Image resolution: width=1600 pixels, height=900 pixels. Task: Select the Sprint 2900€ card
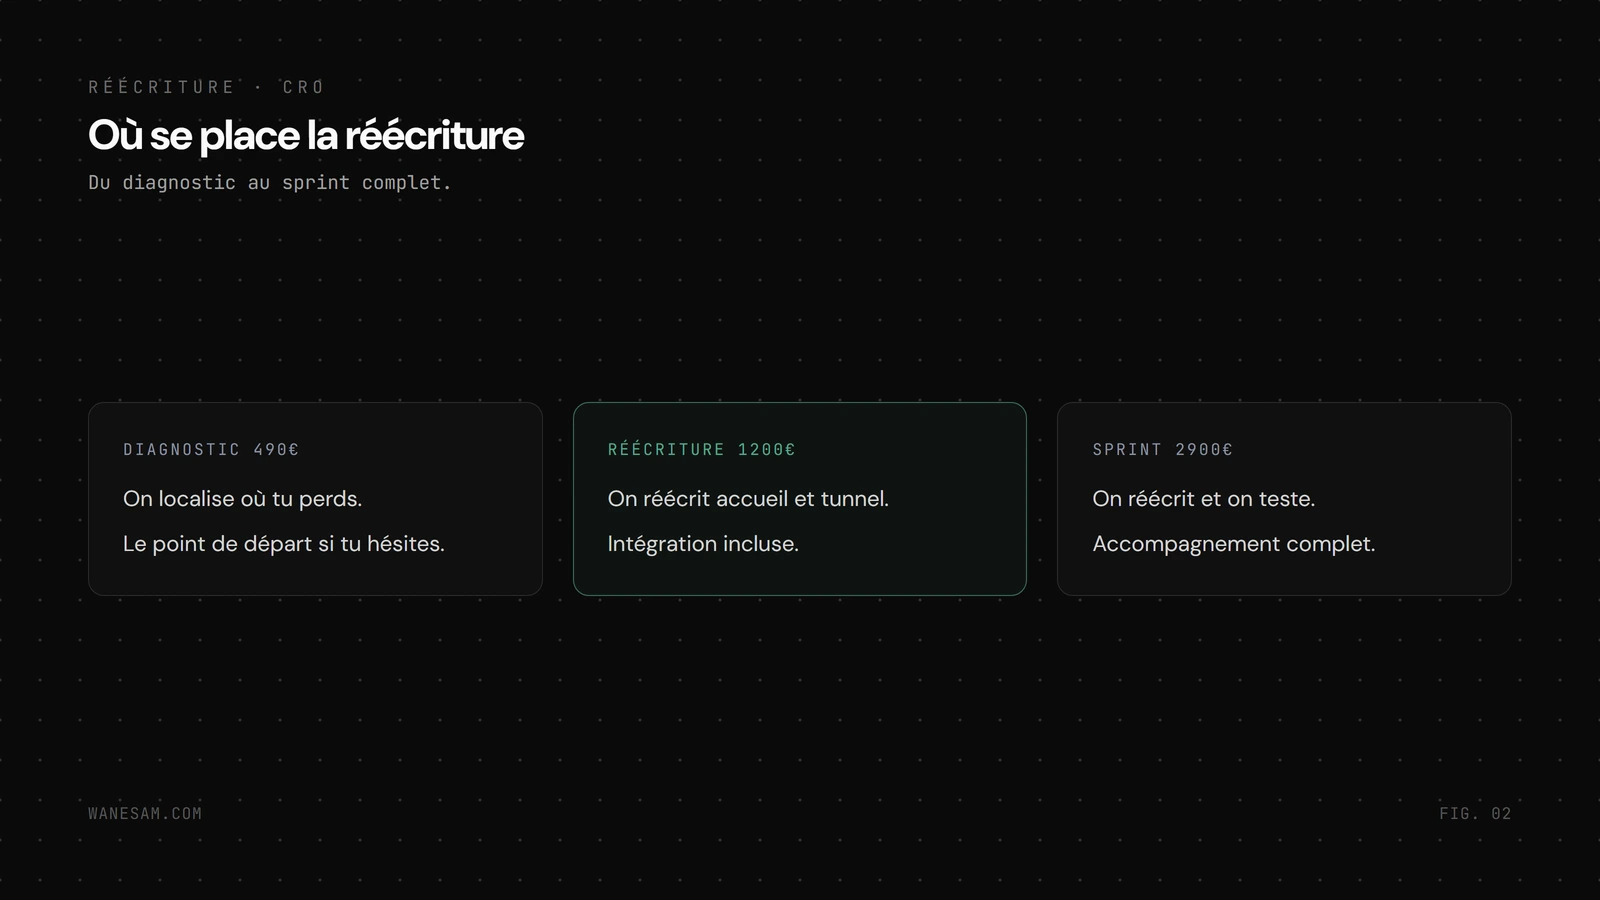pos(1284,499)
